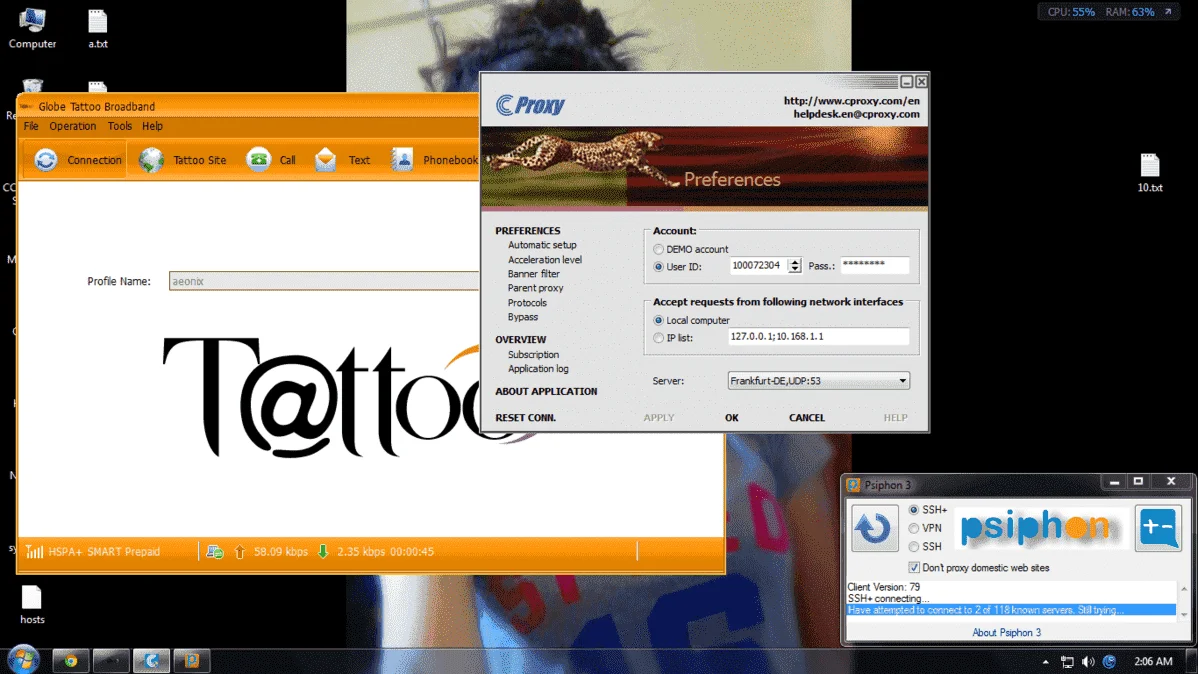Screen dimensions: 1198x674
Task: Open the Help menu in Globe Tattoo
Action: [x=152, y=126]
